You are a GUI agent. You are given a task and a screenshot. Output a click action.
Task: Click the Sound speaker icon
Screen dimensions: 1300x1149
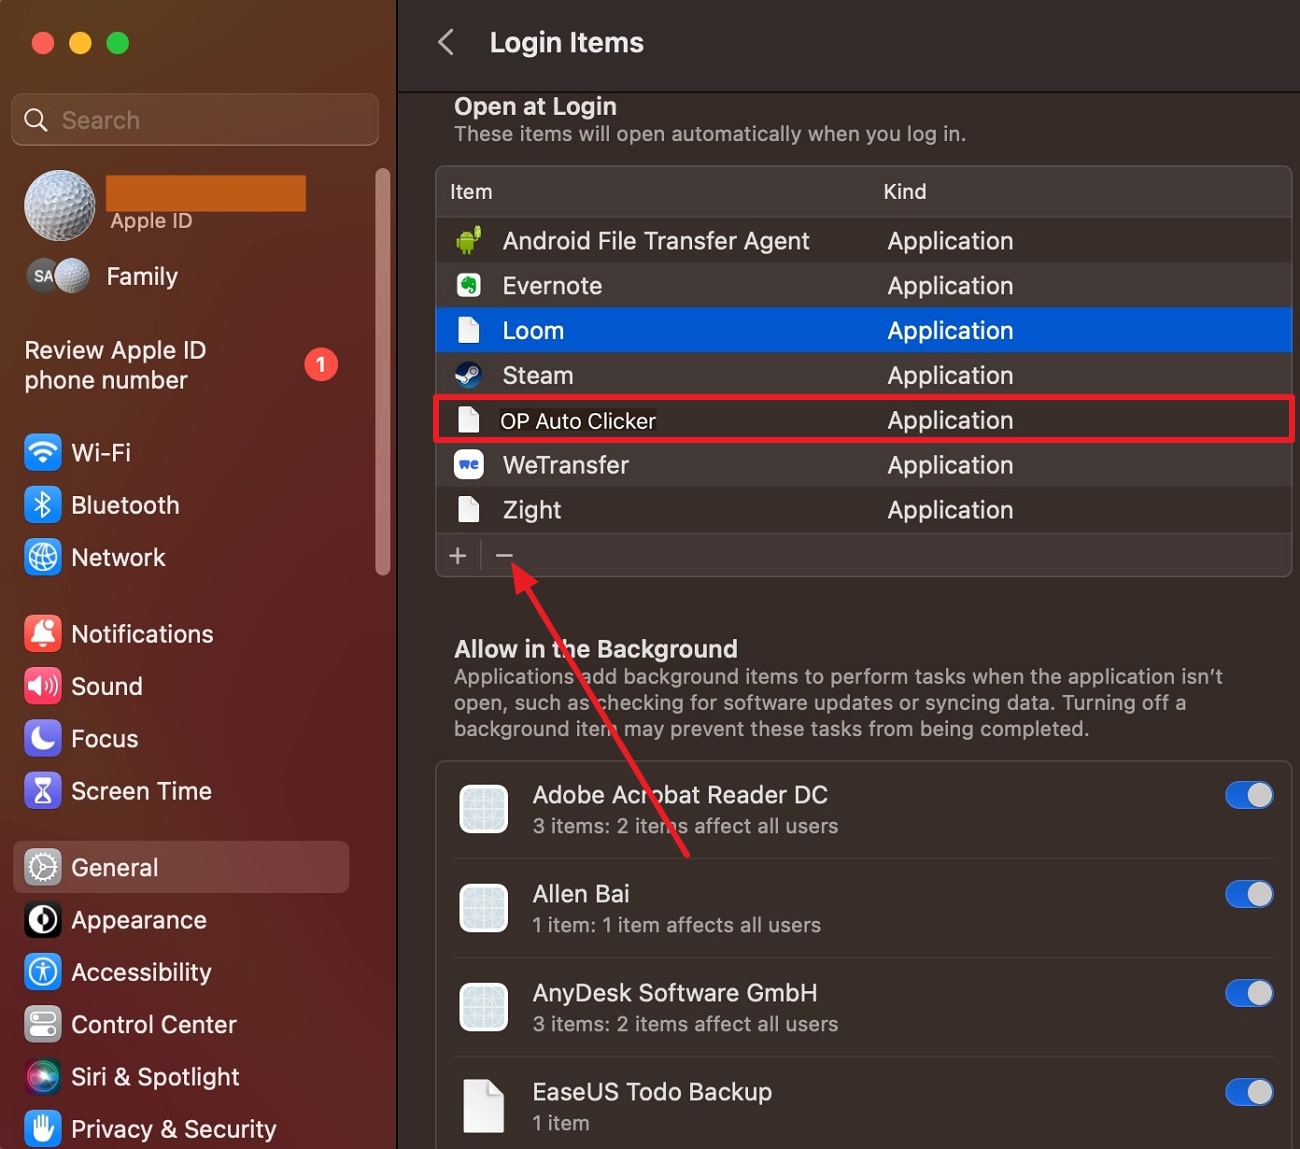[x=43, y=686]
